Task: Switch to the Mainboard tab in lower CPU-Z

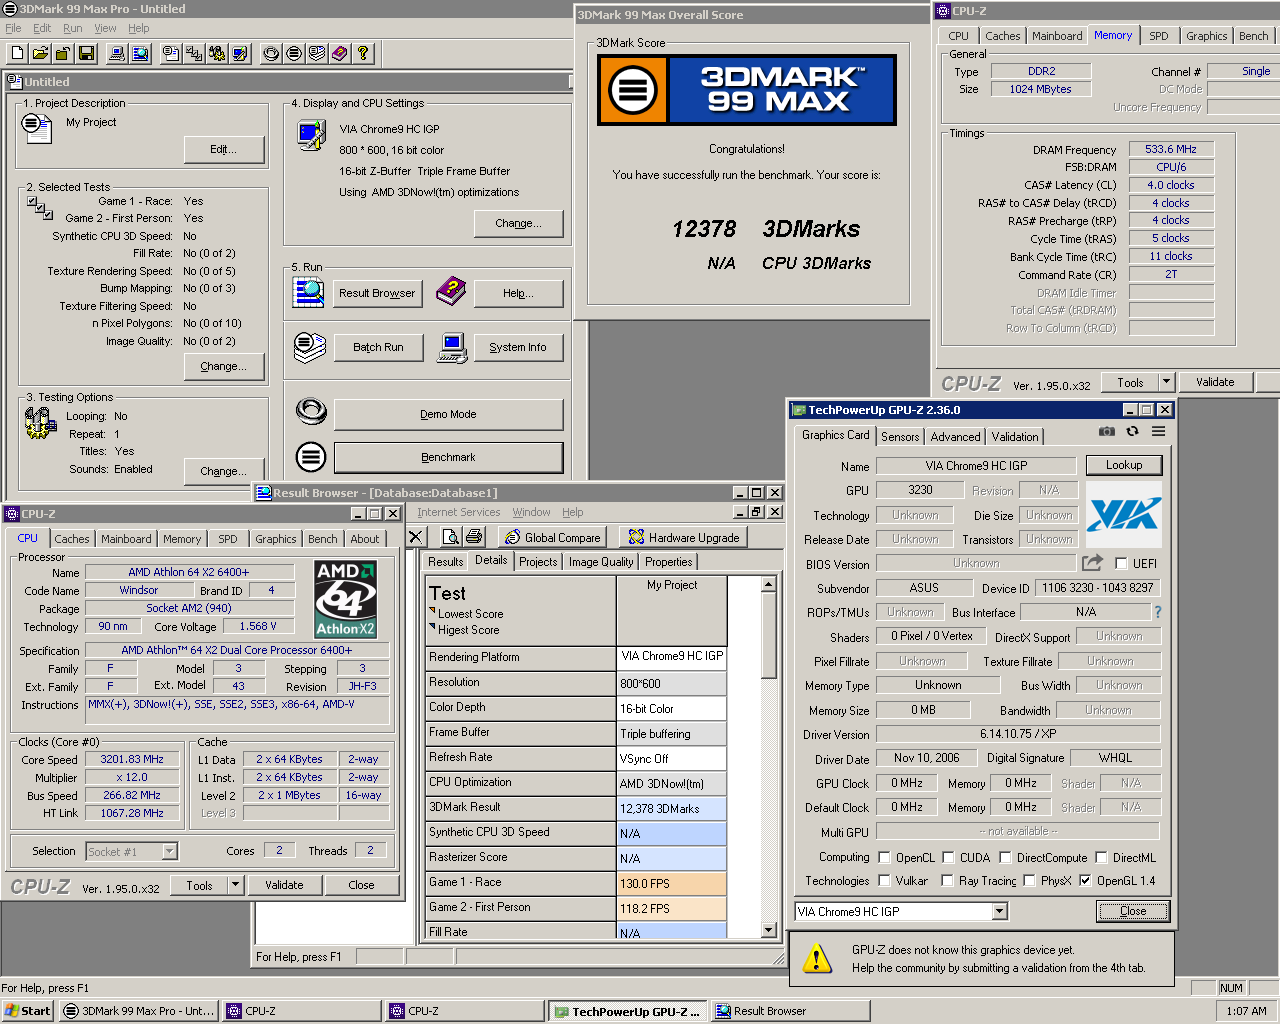Action: (126, 539)
